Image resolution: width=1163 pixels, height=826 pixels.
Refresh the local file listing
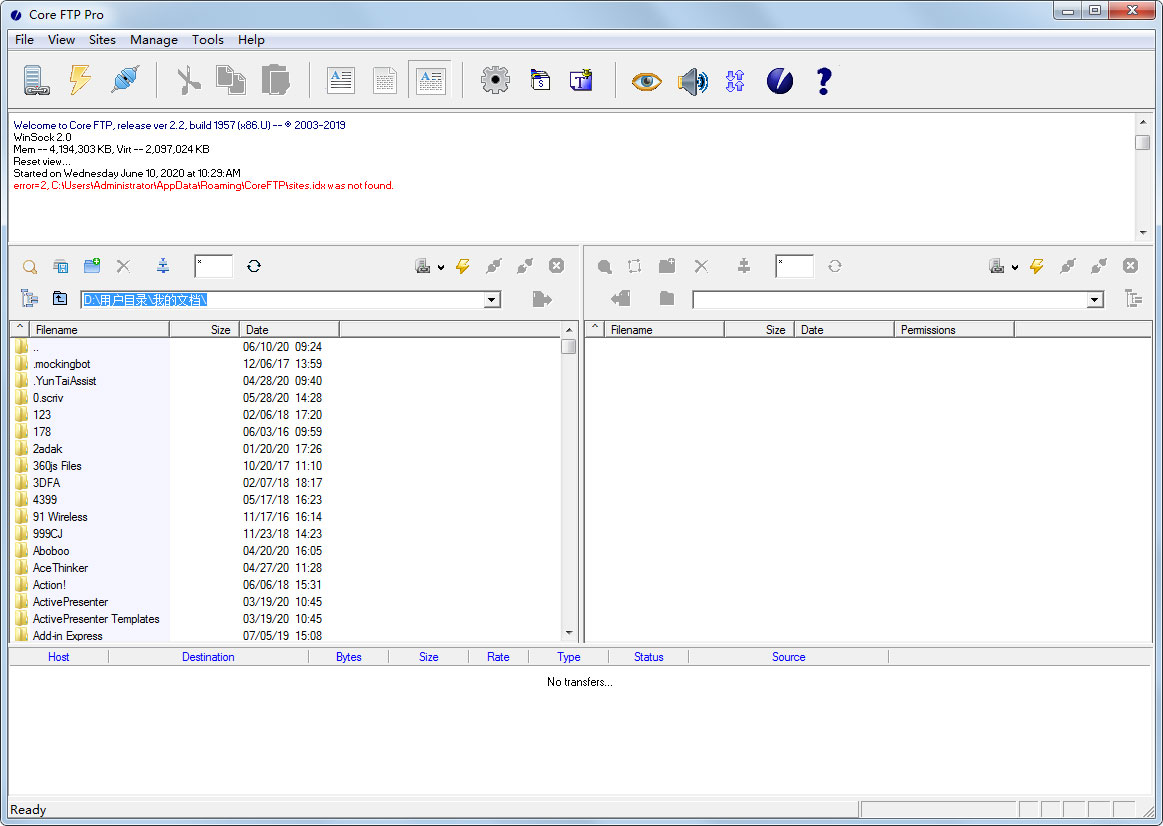pyautogui.click(x=254, y=266)
